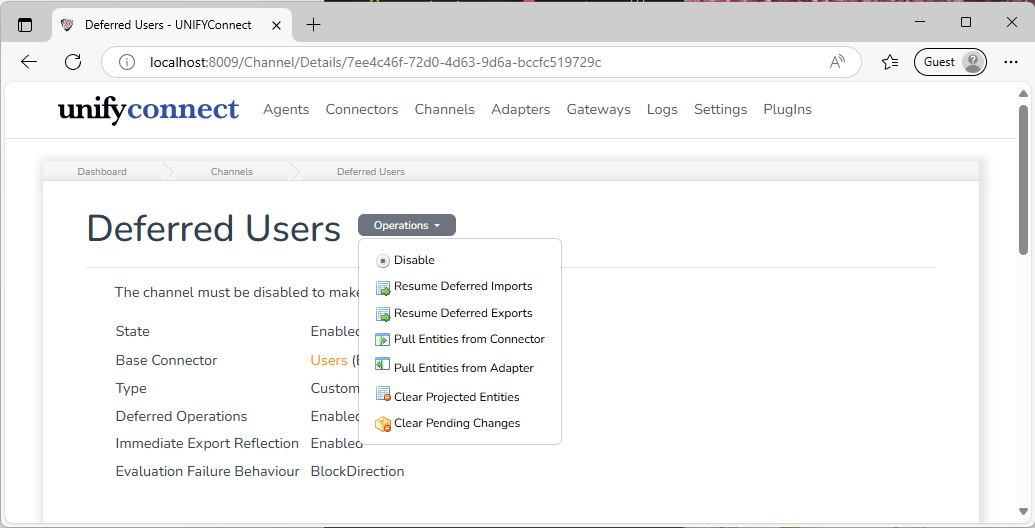Click the Pull Entities from Connector icon
The height and width of the screenshot is (528, 1035).
tap(382, 340)
